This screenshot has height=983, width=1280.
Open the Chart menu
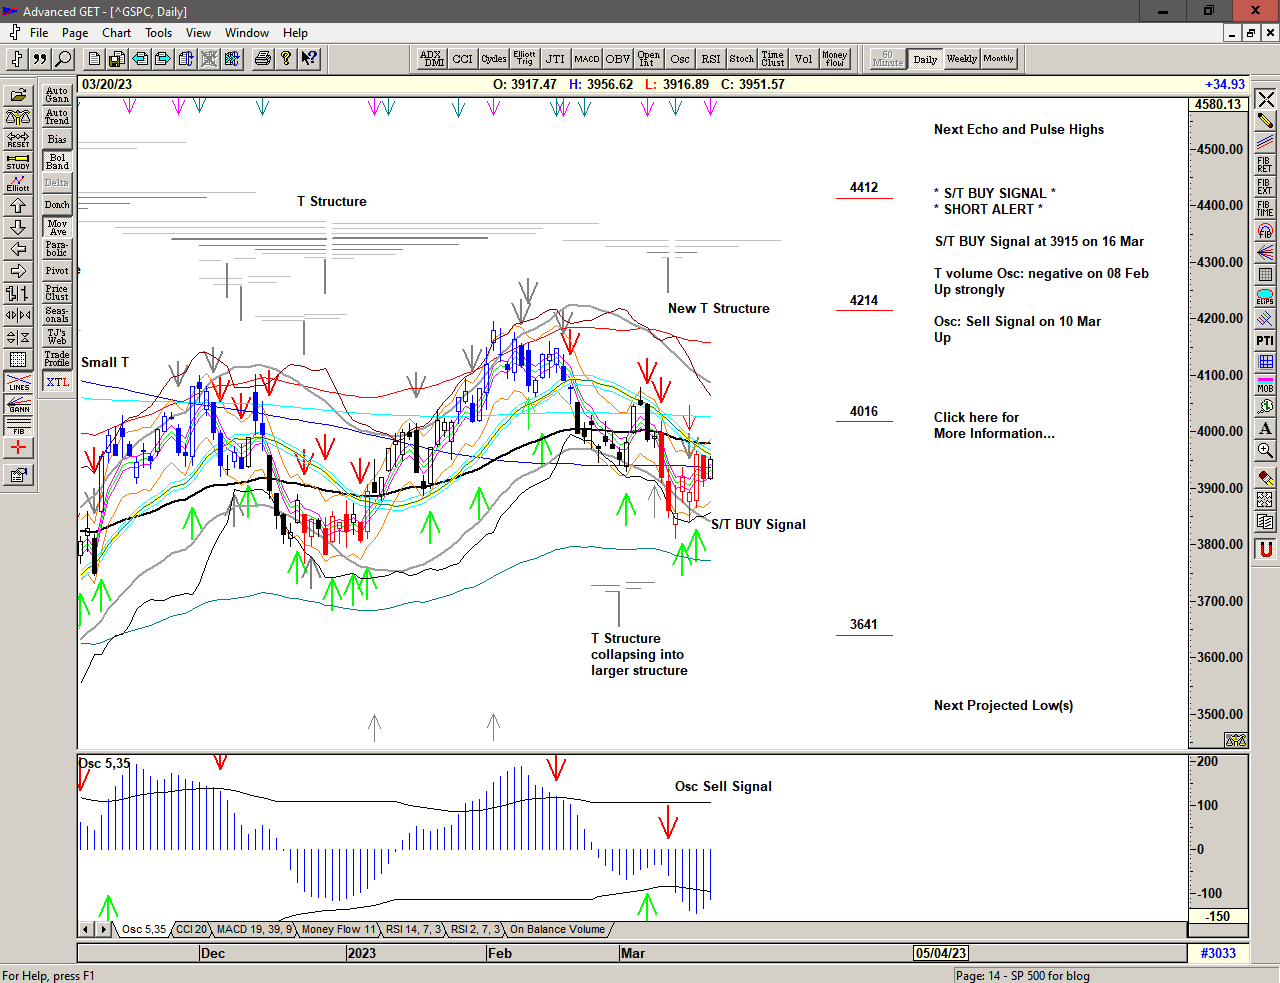[x=116, y=33]
